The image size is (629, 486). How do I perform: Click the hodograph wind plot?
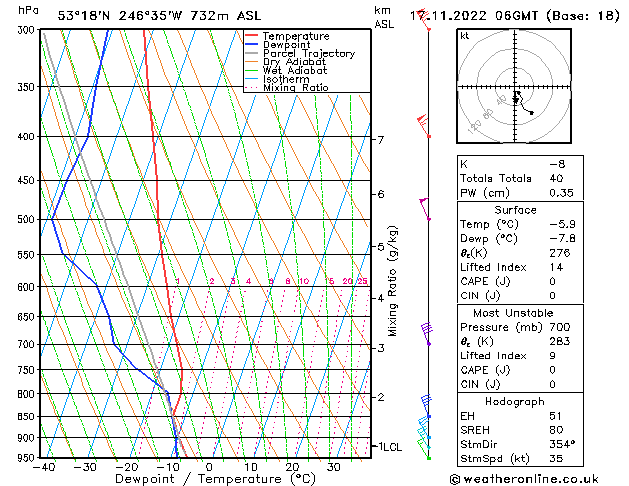point(514,86)
